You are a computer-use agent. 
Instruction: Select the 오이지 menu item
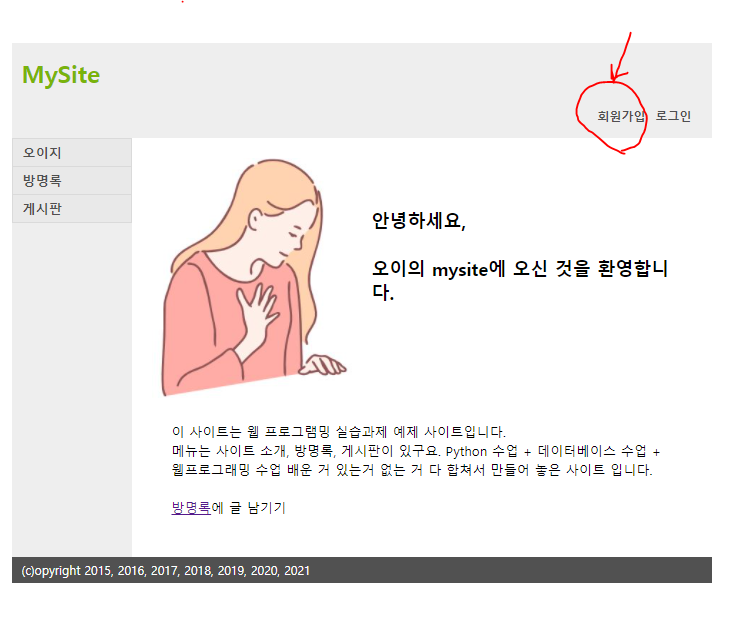(x=72, y=153)
